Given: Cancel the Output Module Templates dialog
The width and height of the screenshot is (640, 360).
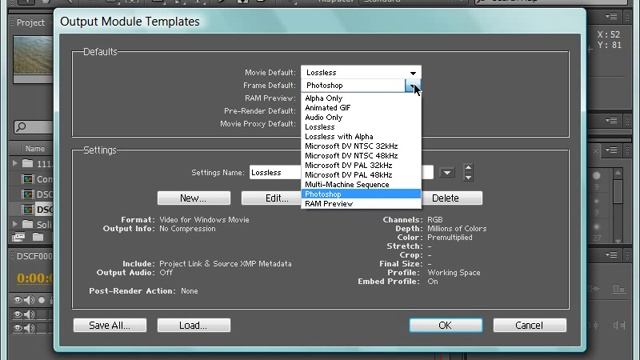Looking at the screenshot, I should 530,325.
